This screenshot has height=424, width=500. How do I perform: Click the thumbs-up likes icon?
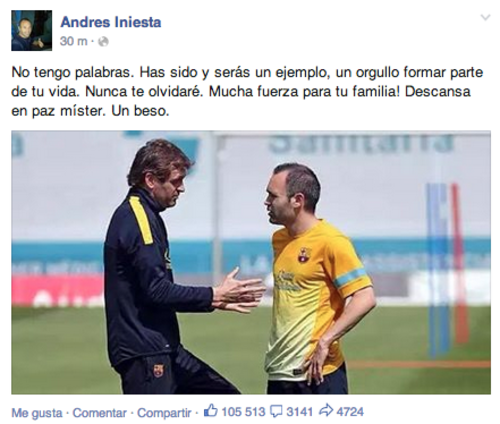point(210,411)
